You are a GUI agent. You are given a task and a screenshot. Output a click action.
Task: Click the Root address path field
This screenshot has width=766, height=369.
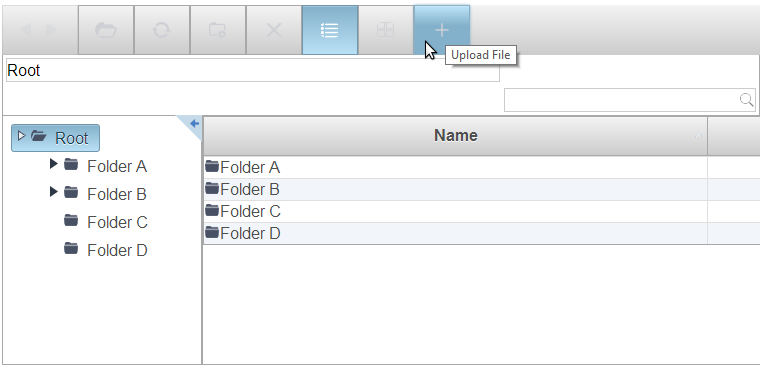pos(253,70)
